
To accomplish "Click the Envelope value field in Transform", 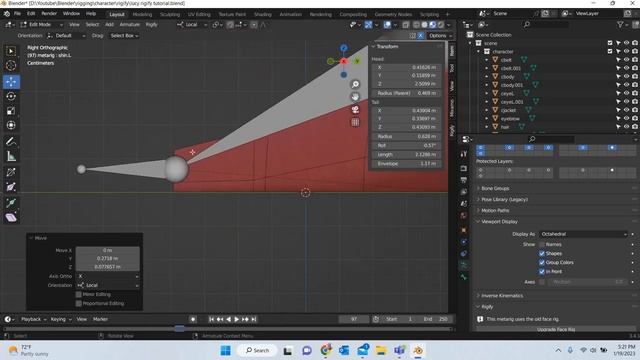I will 406,164.
